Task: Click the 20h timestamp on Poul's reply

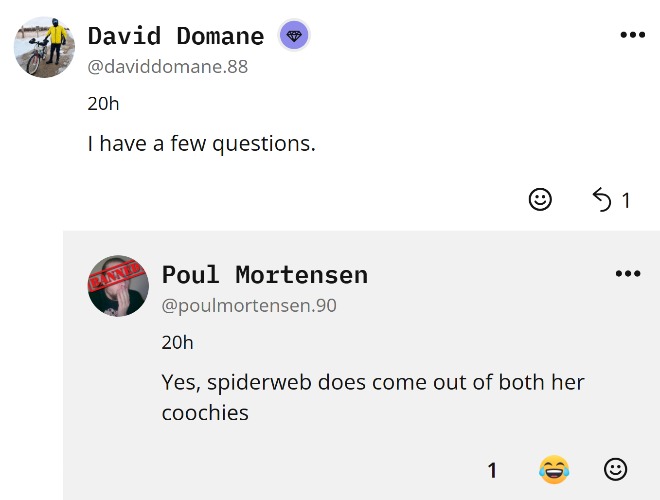Action: click(x=177, y=343)
